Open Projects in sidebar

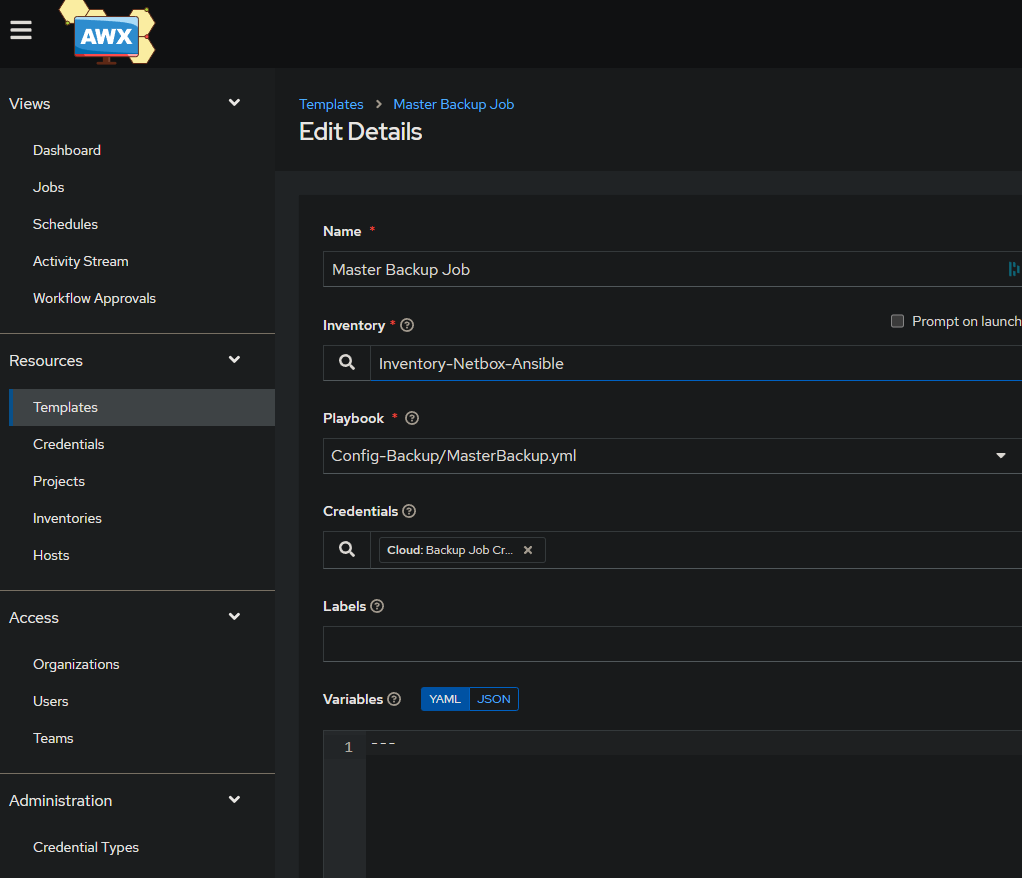click(x=59, y=482)
